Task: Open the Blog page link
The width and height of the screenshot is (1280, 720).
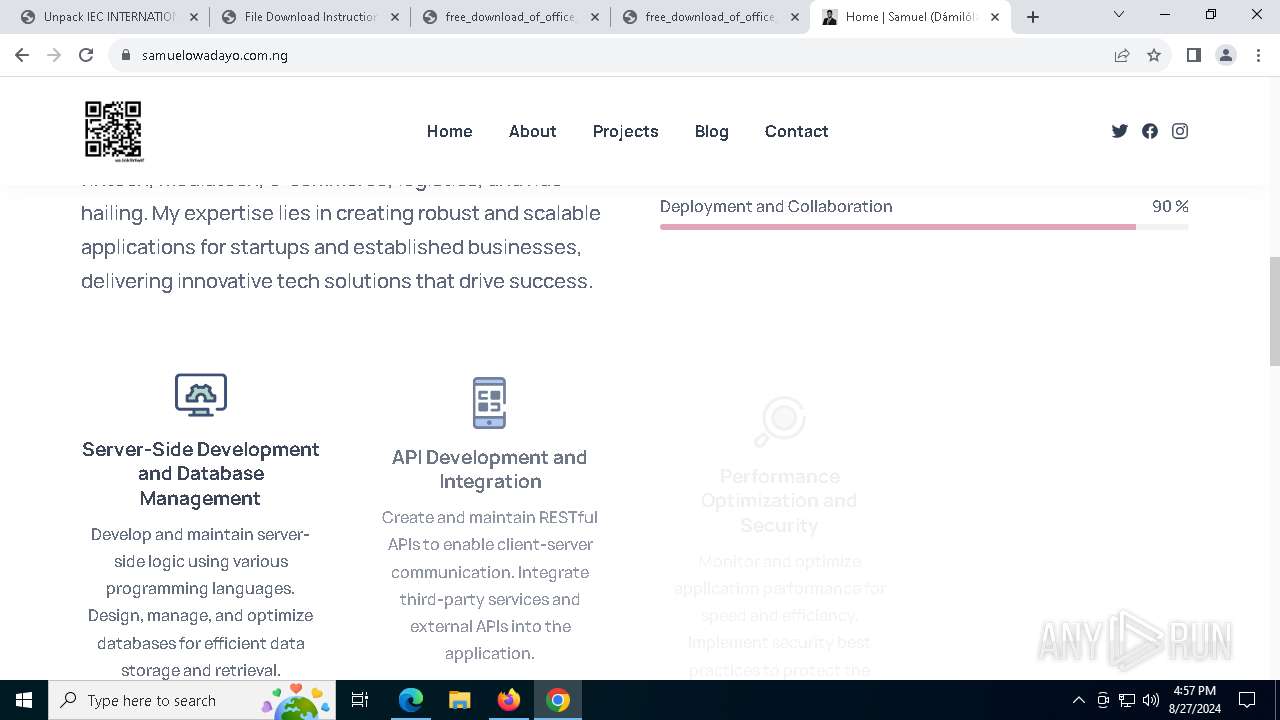Action: pyautogui.click(x=711, y=131)
